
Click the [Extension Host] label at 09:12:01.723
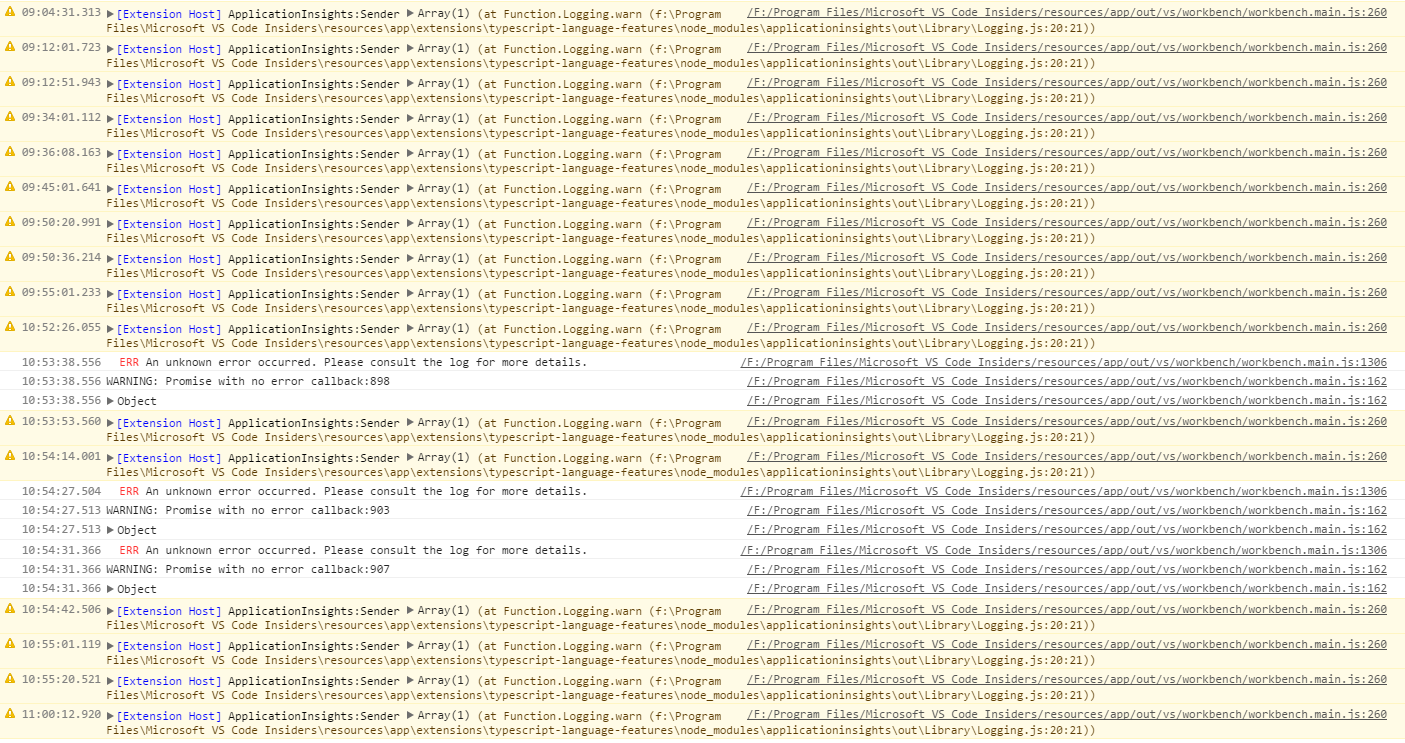pos(169,49)
